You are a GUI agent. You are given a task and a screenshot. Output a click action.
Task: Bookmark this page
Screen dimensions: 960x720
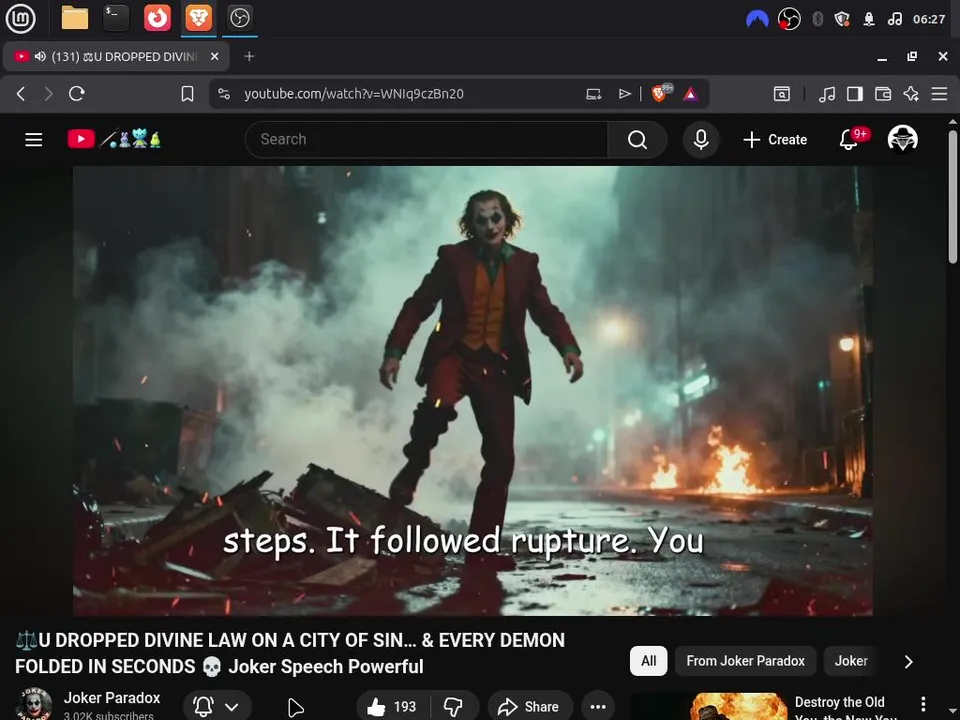[187, 94]
